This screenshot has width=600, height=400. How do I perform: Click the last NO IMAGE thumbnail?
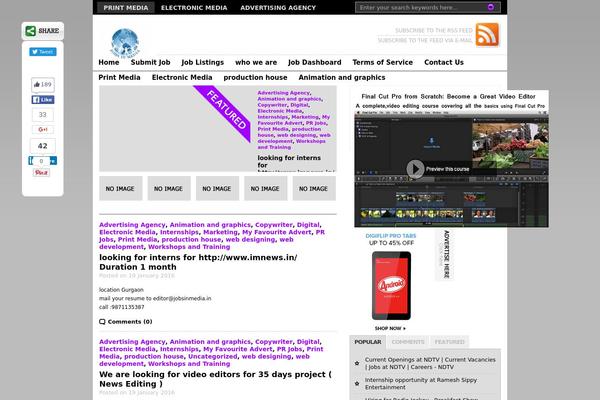pos(314,188)
